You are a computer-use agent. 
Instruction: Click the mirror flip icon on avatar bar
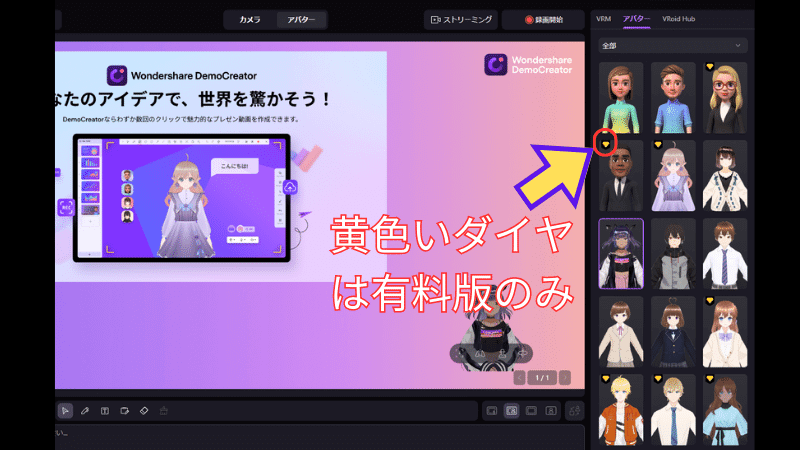481,353
